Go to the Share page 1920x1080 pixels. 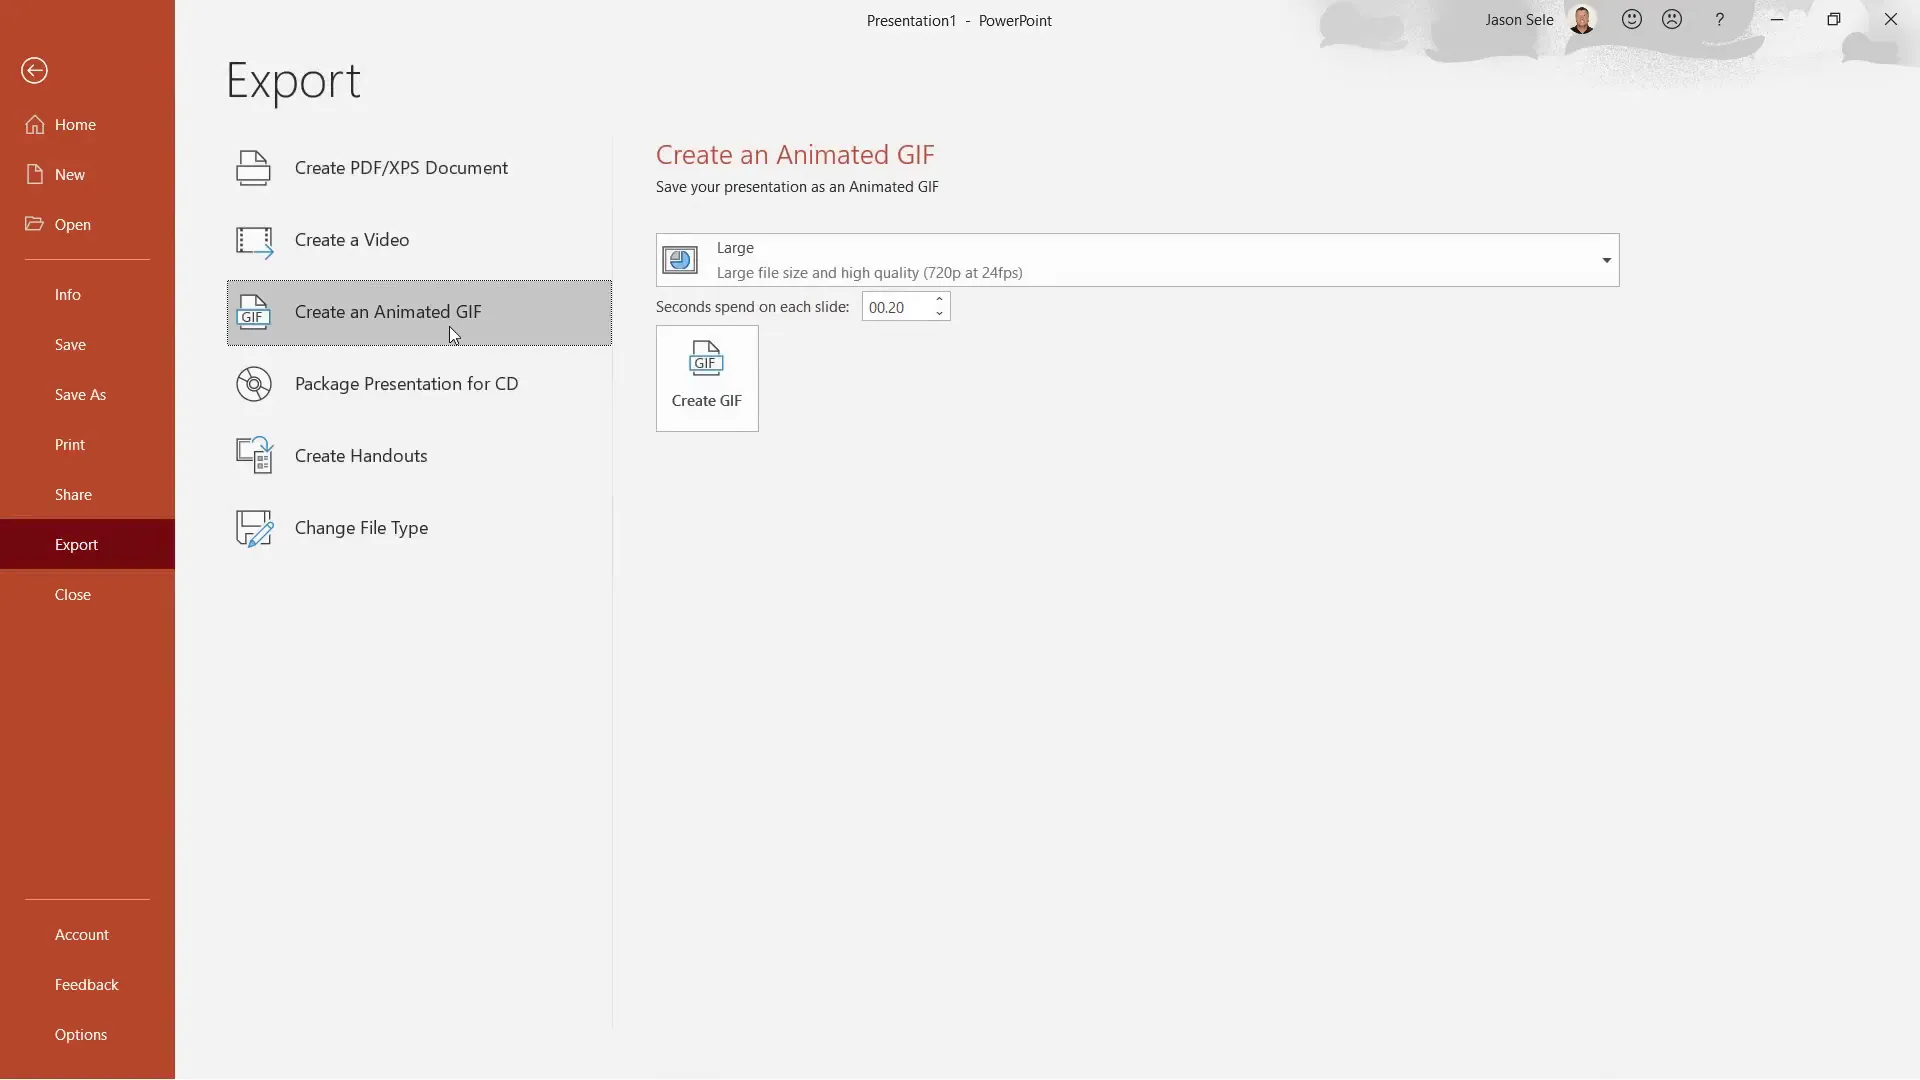[87, 495]
